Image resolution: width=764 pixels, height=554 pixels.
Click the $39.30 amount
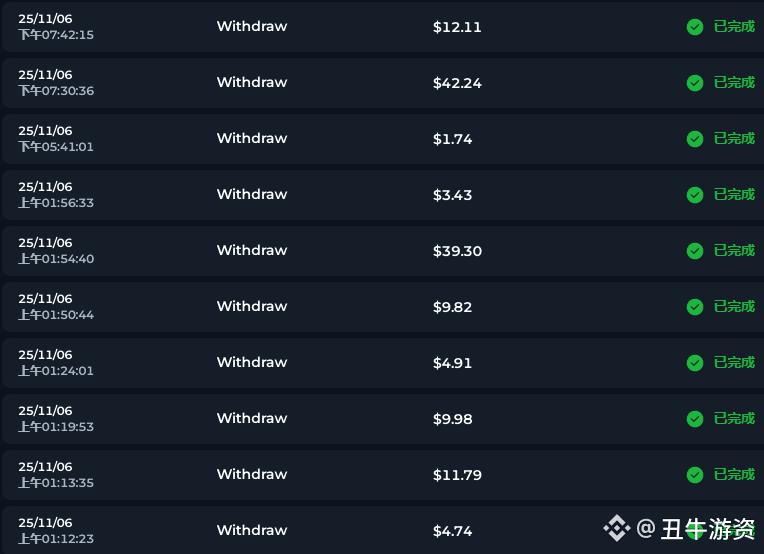coord(457,251)
